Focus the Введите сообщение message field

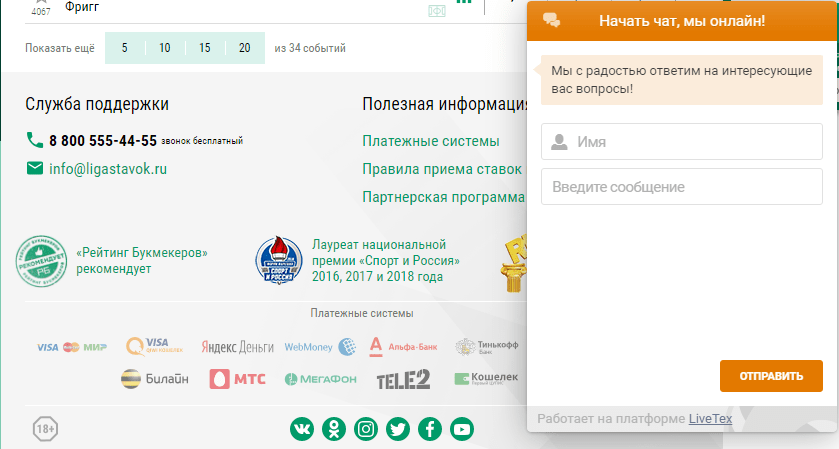[682, 187]
